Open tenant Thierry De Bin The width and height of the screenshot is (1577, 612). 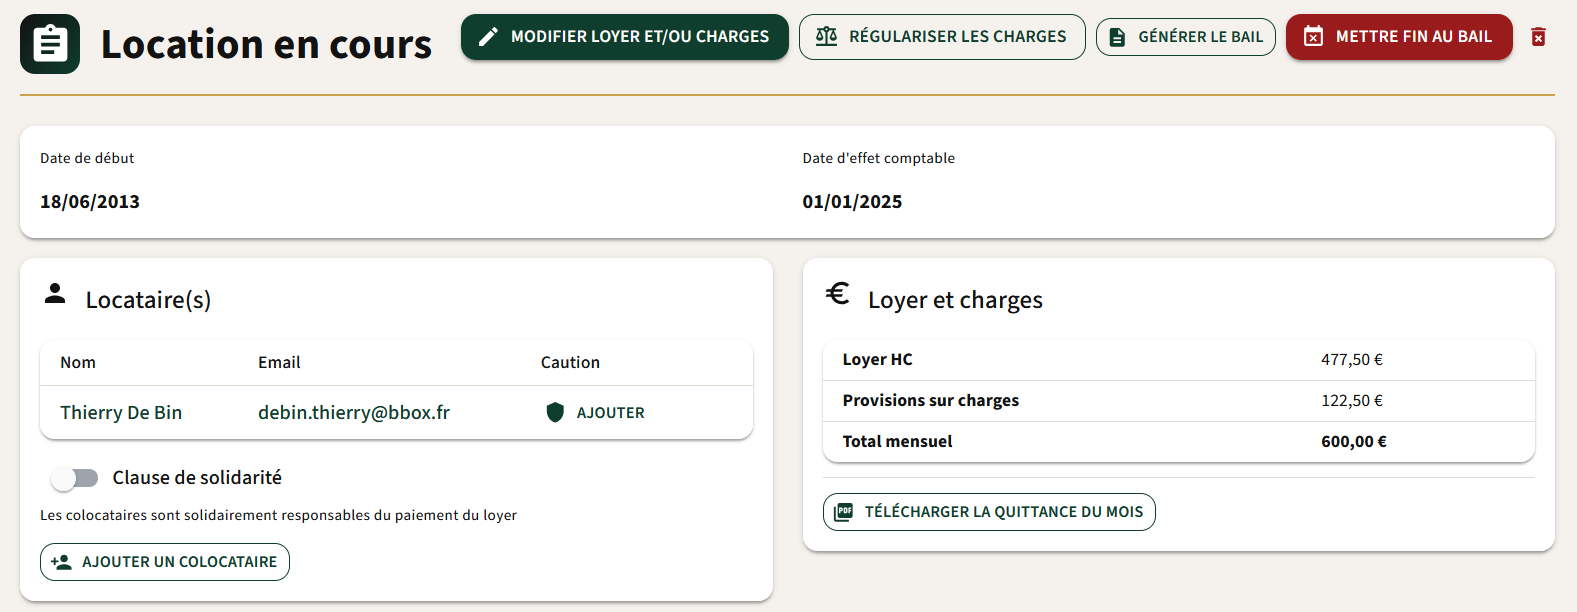click(x=121, y=413)
